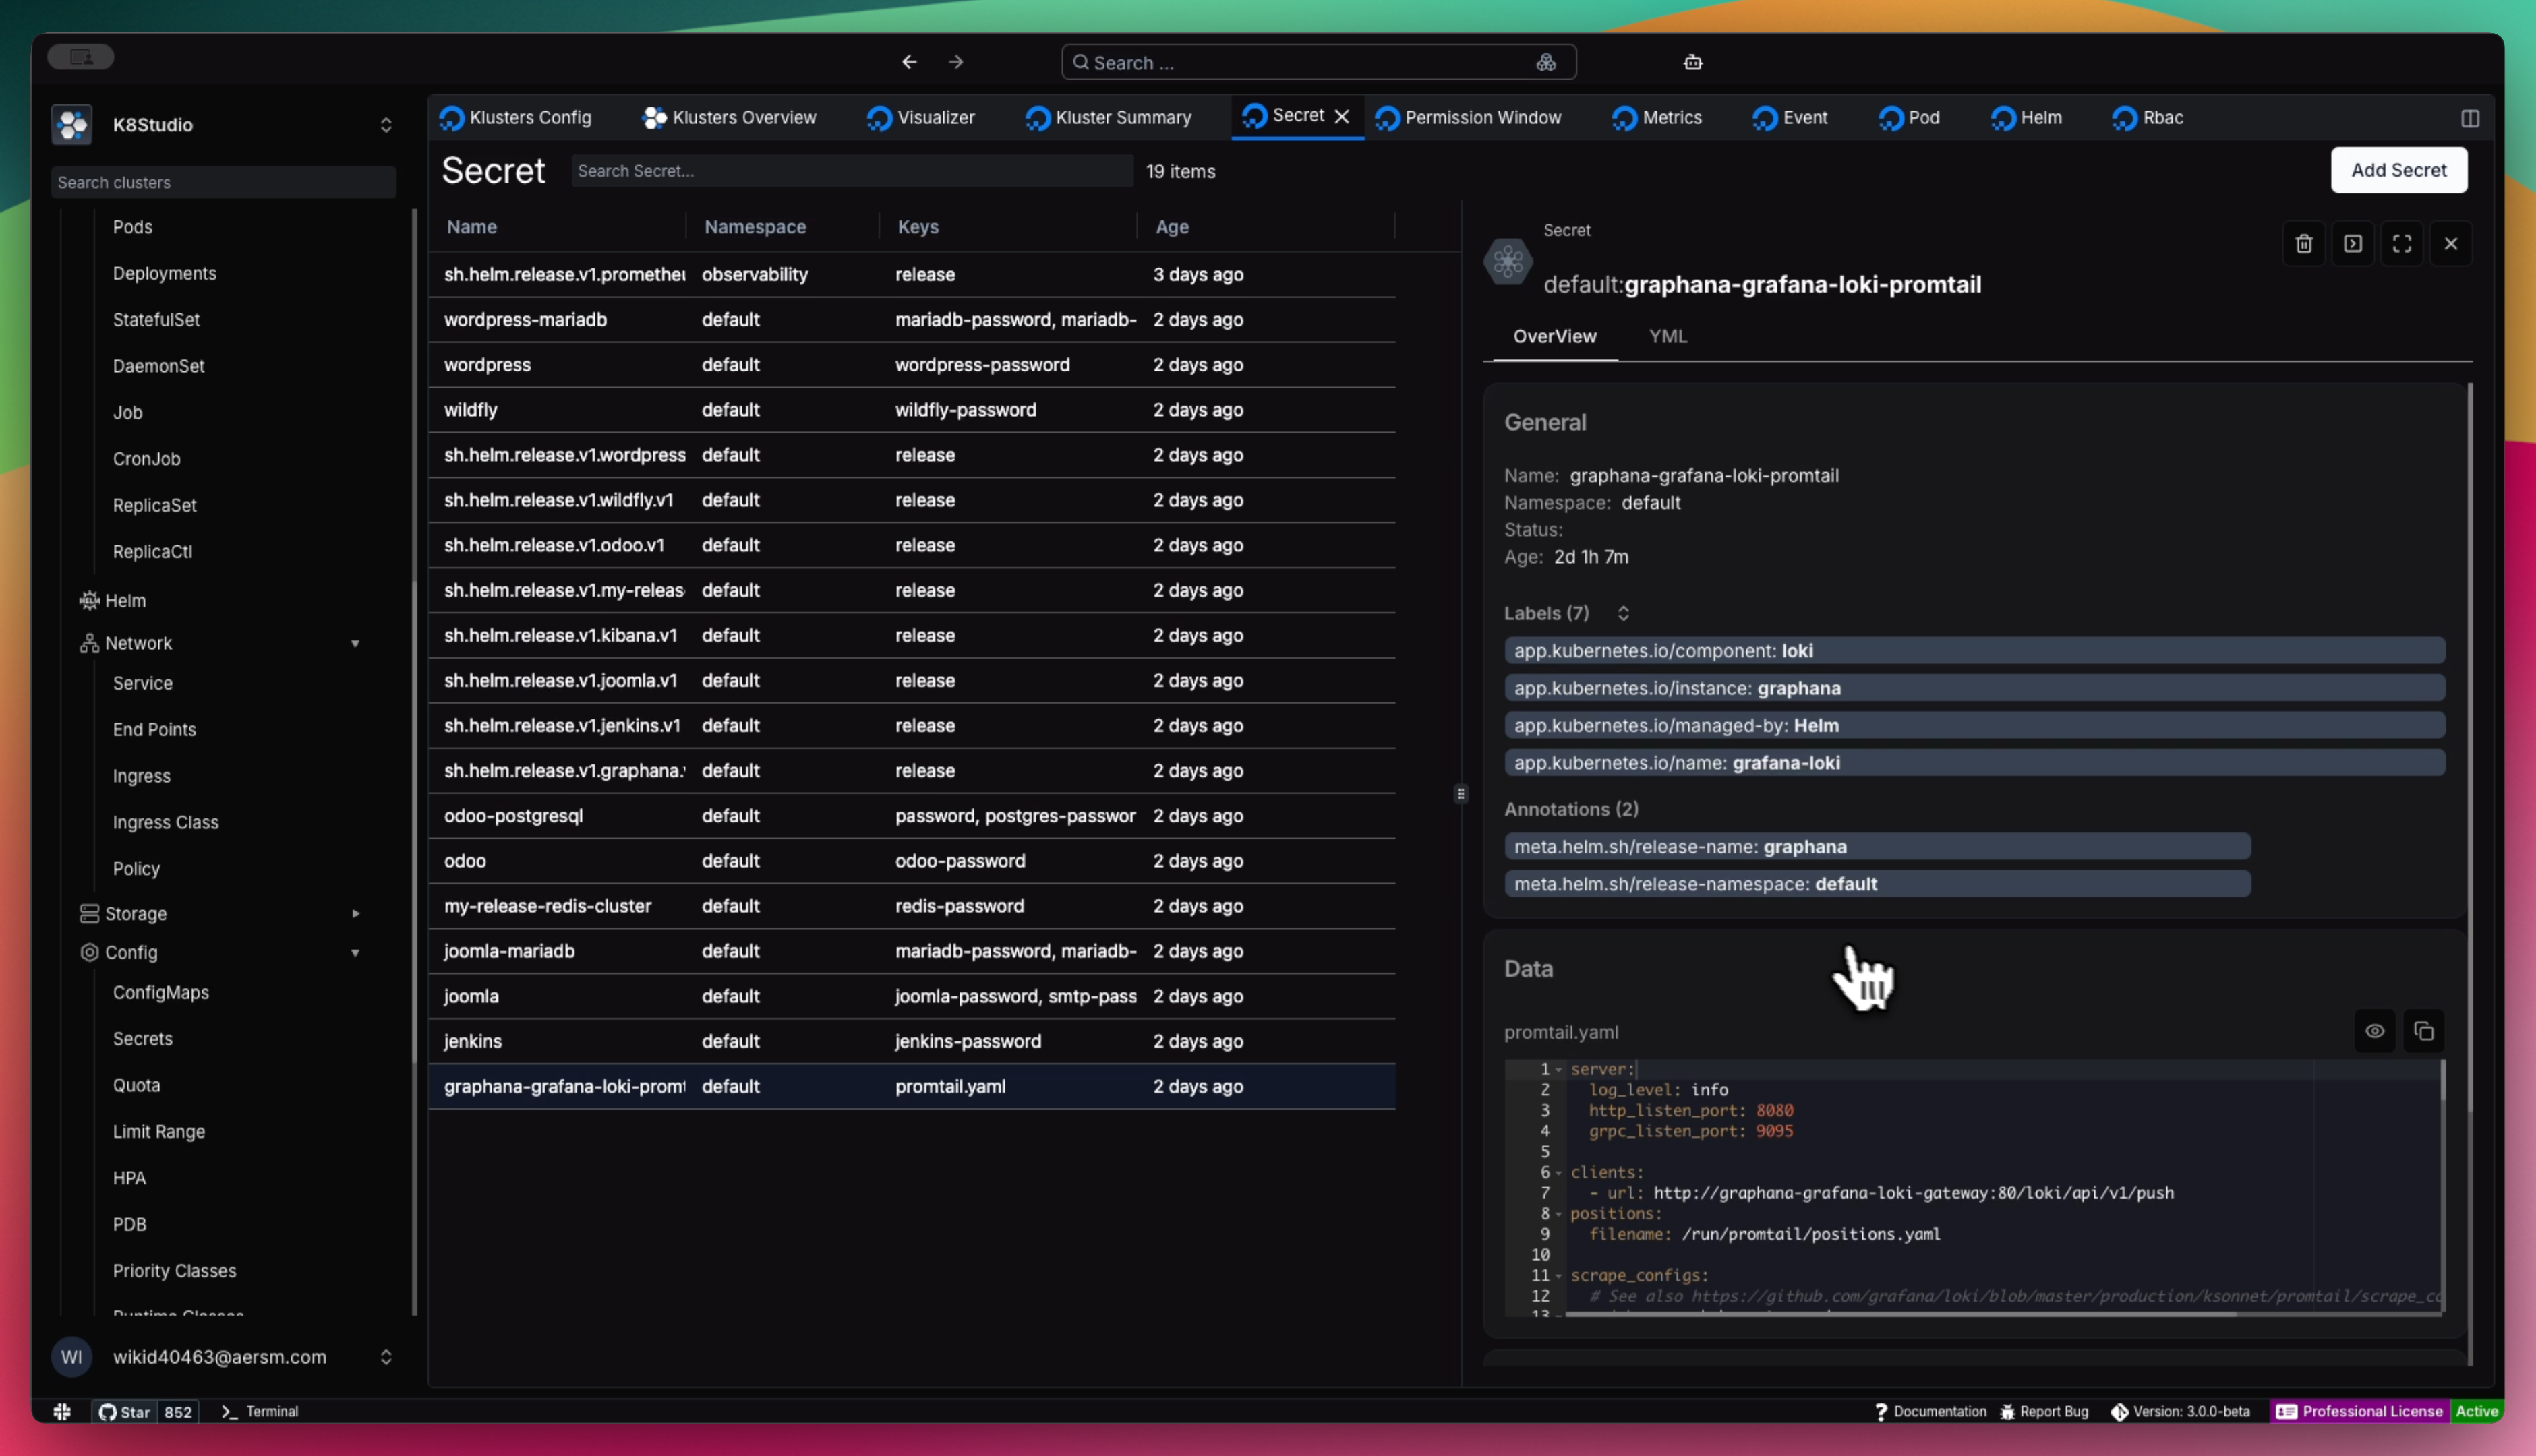Switch to the Klusters Overview tab

(x=730, y=118)
